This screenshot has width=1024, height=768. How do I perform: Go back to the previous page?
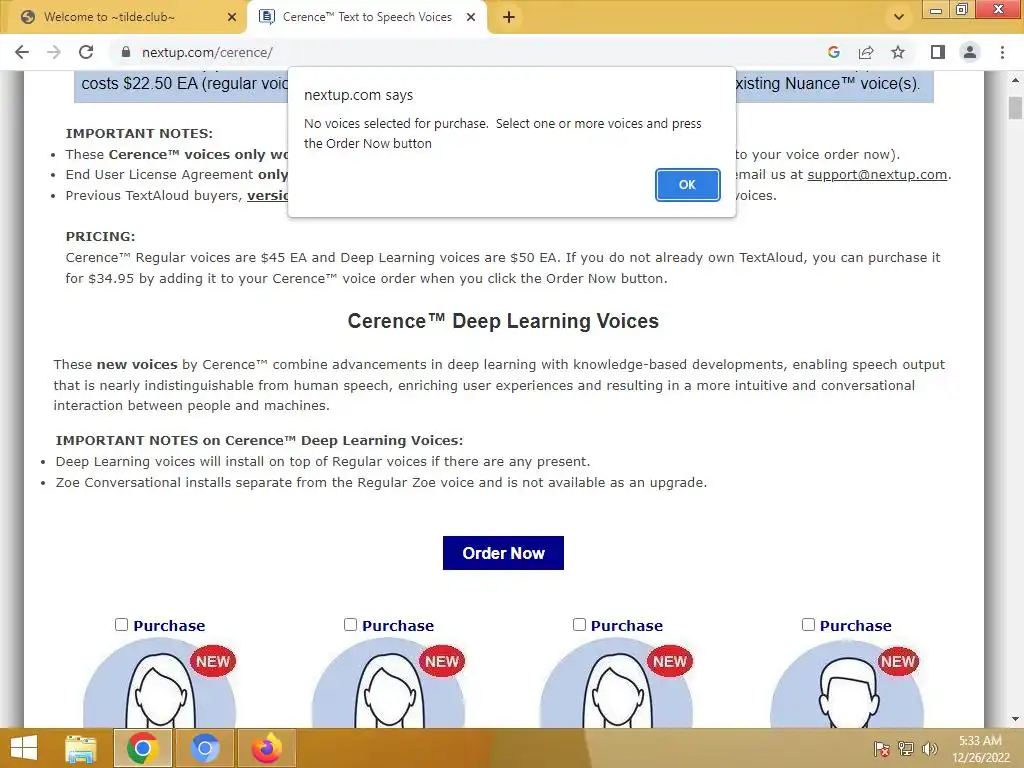point(22,52)
